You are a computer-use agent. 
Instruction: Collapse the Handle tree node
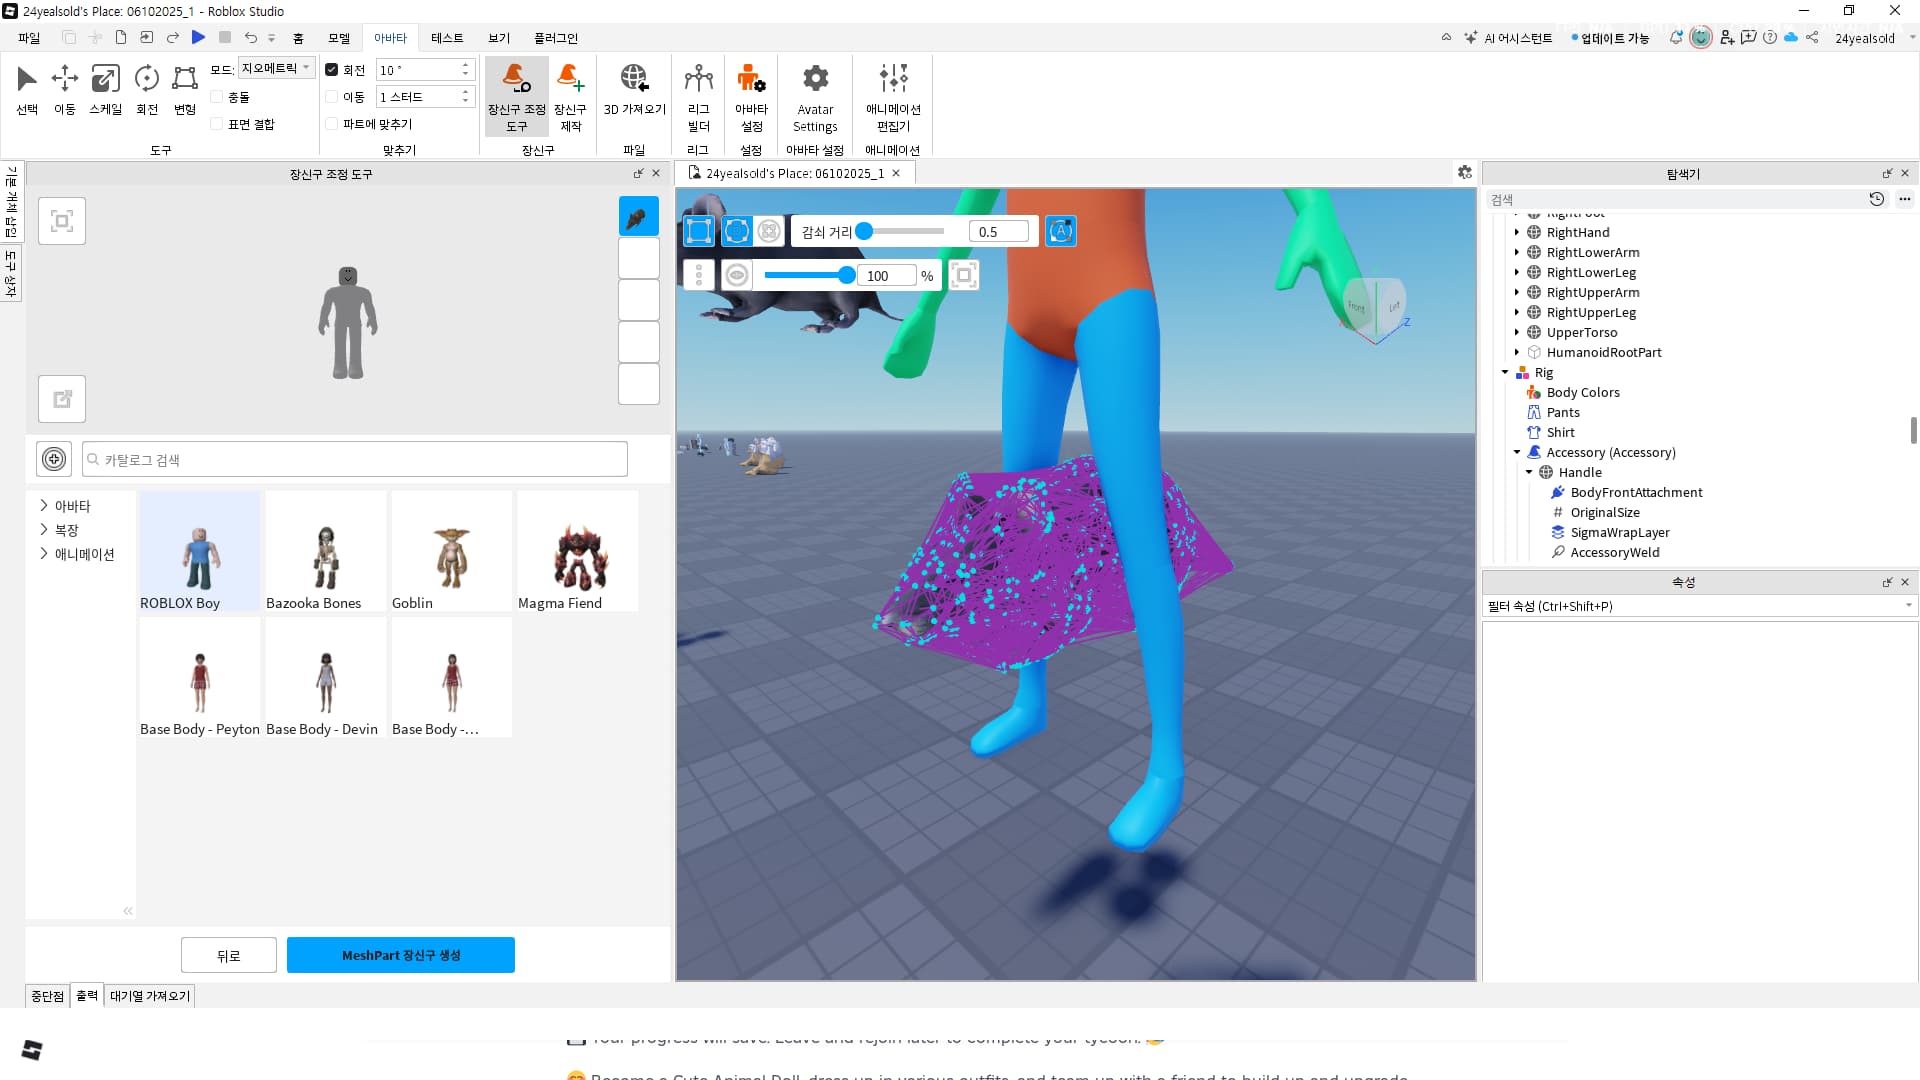click(x=1529, y=472)
